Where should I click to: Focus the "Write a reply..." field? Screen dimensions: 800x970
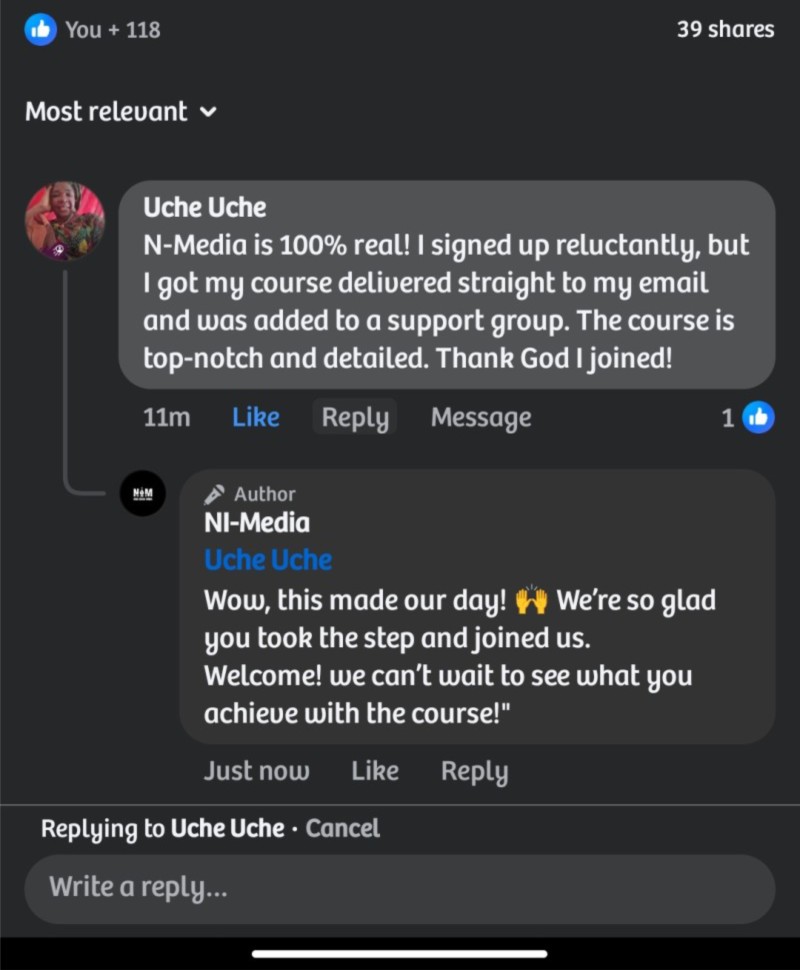pos(400,889)
